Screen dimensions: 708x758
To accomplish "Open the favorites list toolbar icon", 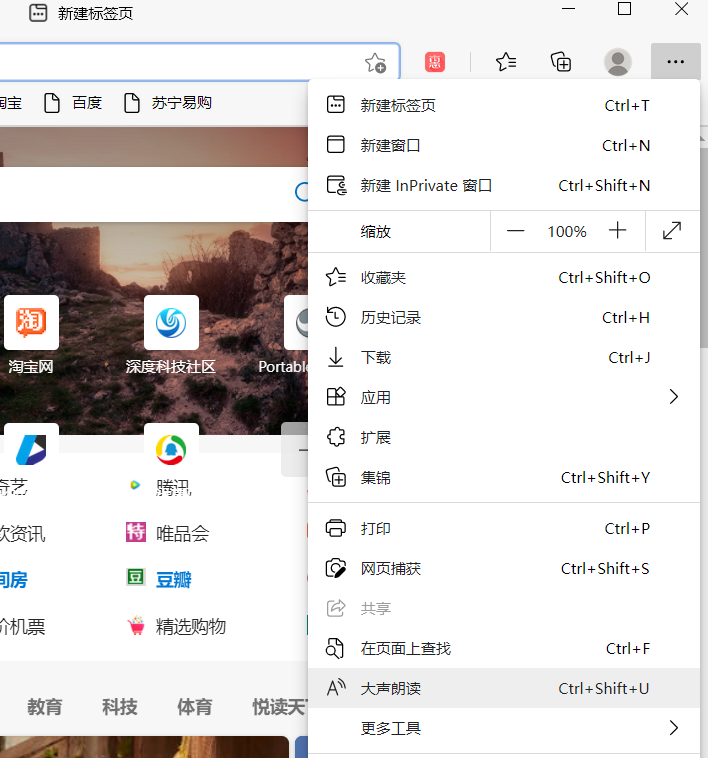I will click(506, 62).
